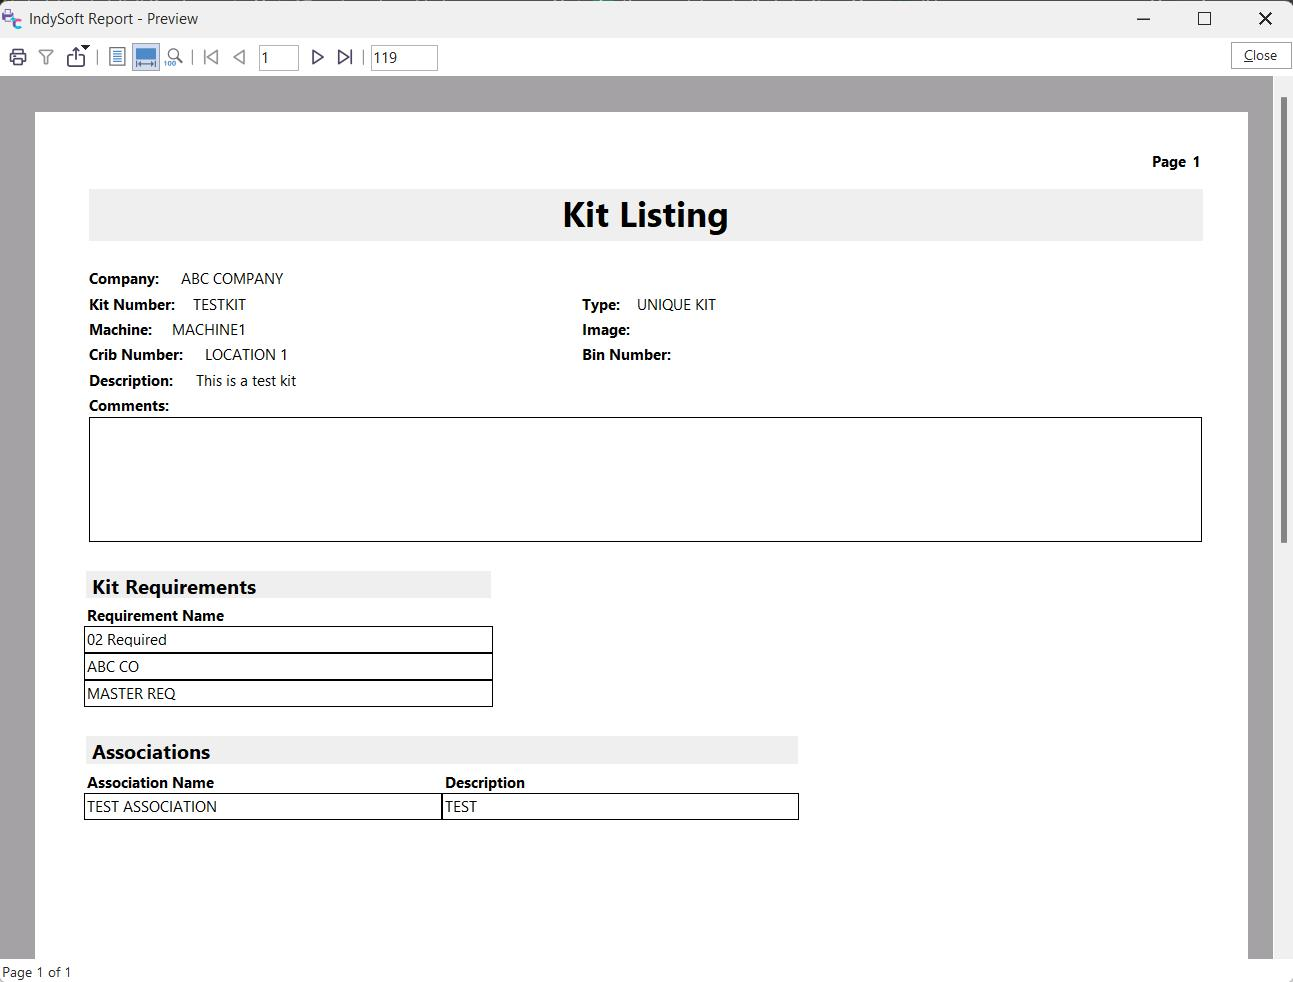Go to the first page
Image resolution: width=1293 pixels, height=982 pixels.
click(211, 58)
